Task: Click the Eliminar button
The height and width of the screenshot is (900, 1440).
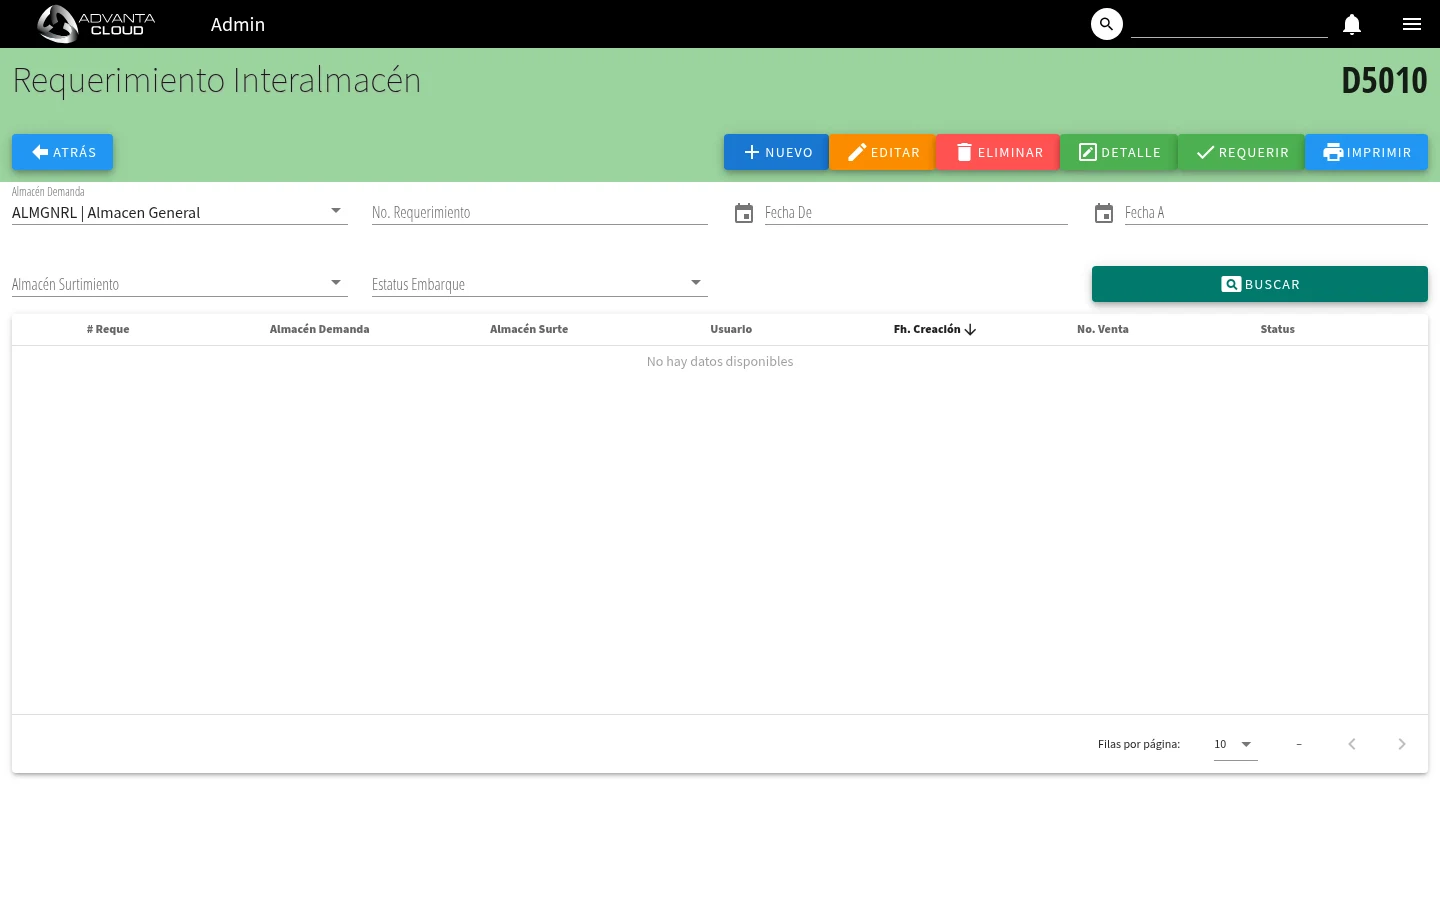Action: [x=998, y=152]
